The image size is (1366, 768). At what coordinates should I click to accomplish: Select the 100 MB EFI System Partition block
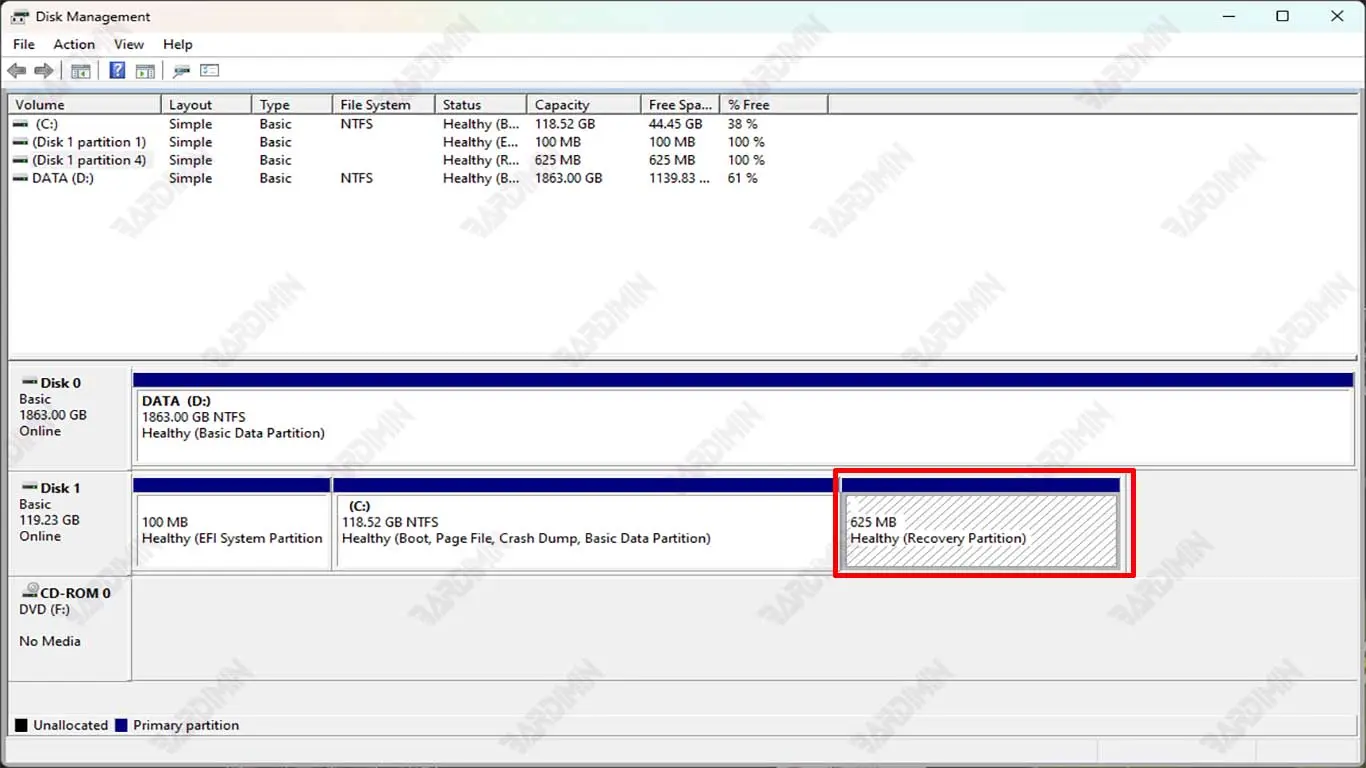coord(232,531)
